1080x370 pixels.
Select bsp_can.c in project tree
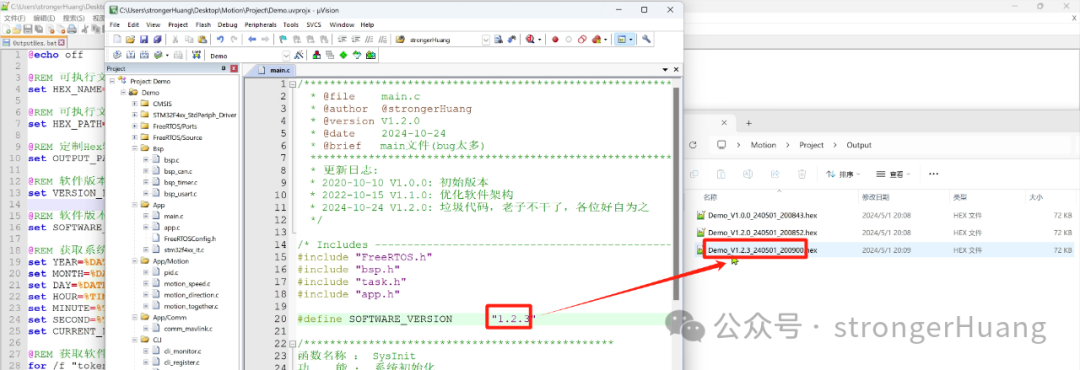tap(178, 171)
